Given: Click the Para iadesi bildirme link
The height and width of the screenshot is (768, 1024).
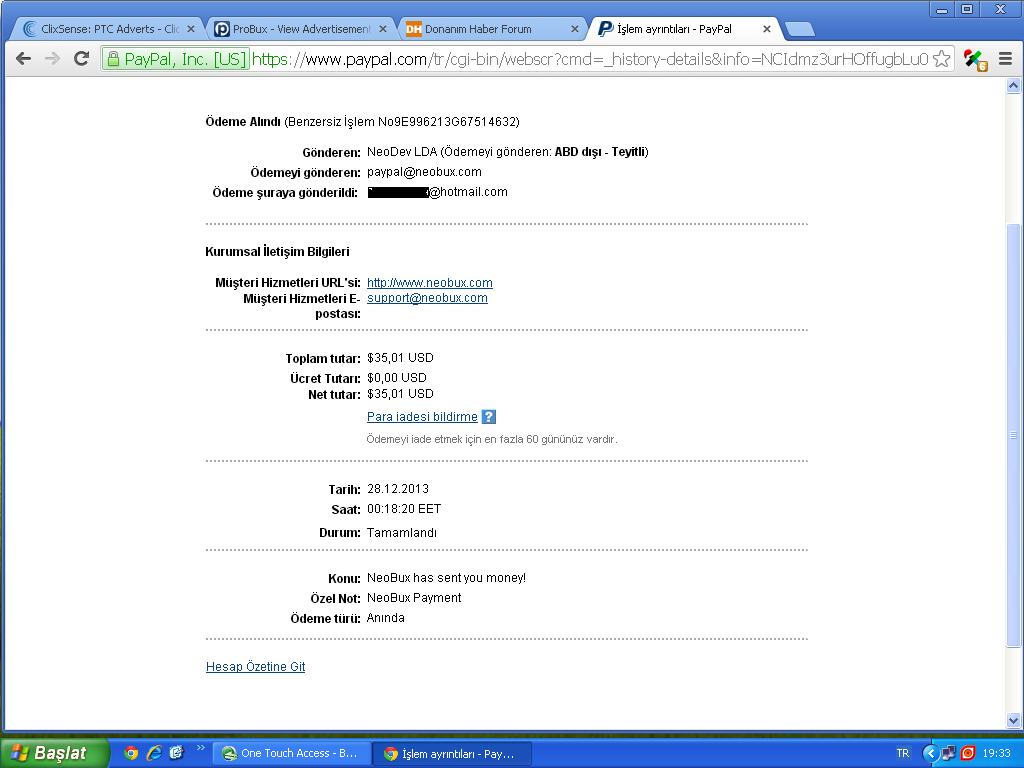Looking at the screenshot, I should 422,417.
